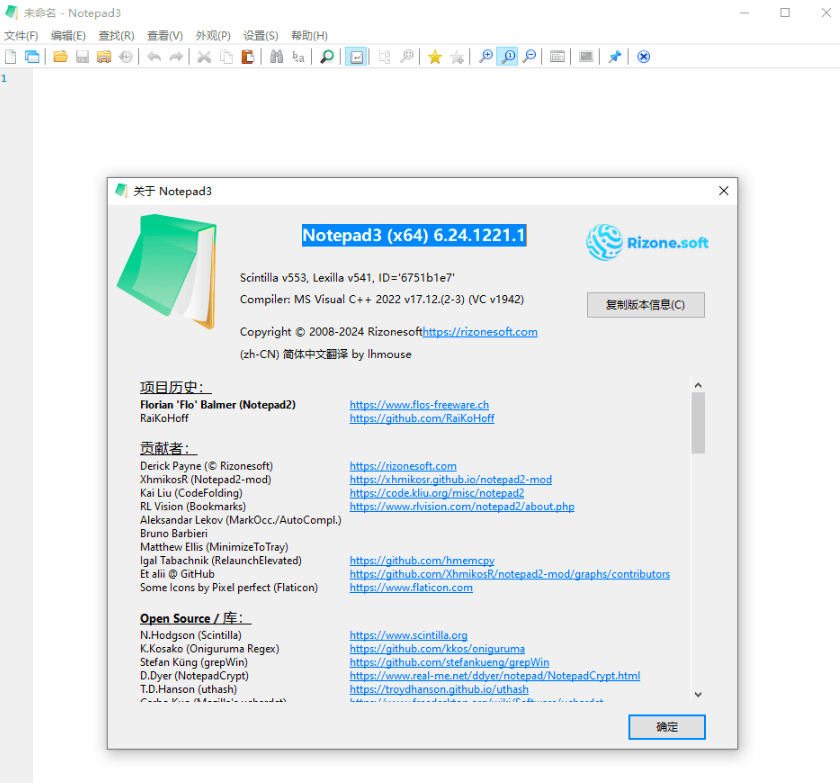The height and width of the screenshot is (783, 840).
Task: Open the 帮助(H) menu
Action: tap(309, 36)
